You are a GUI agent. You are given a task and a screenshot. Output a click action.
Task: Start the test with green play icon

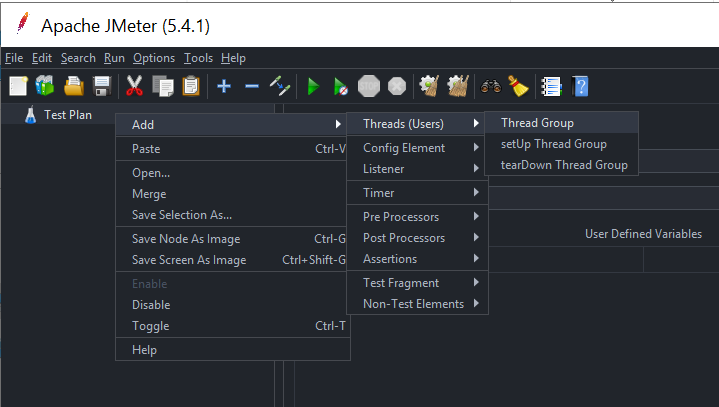(313, 86)
